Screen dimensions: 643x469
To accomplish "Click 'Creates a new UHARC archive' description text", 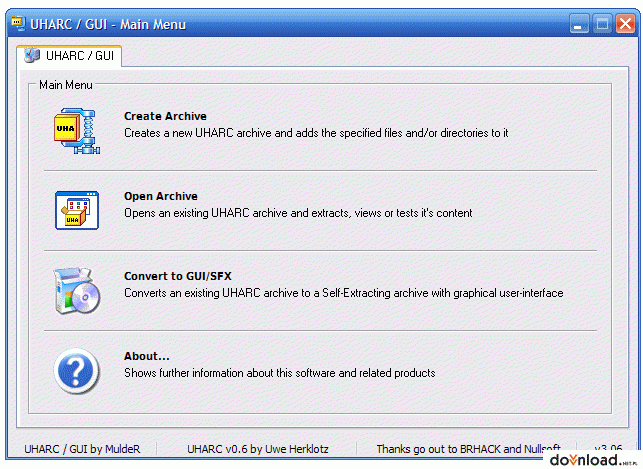I will [316, 133].
